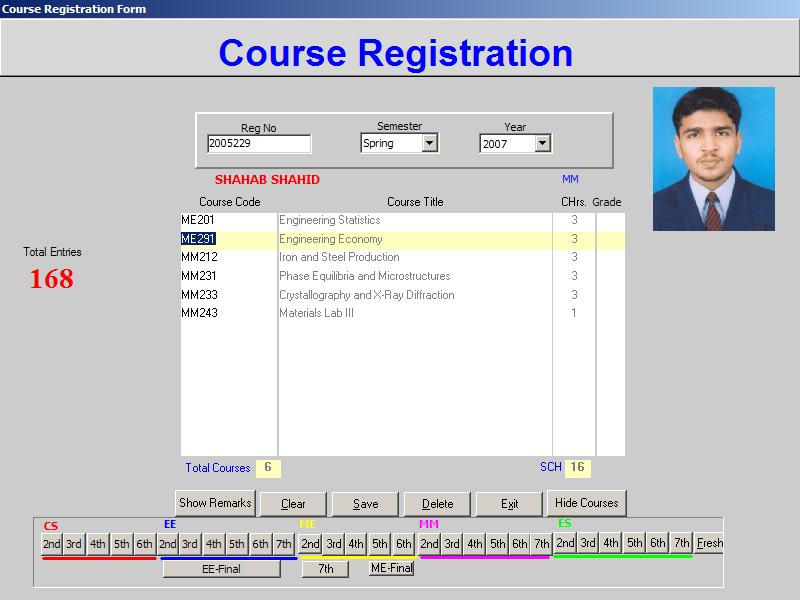
Task: Select ES 7th semester button
Action: click(x=681, y=543)
